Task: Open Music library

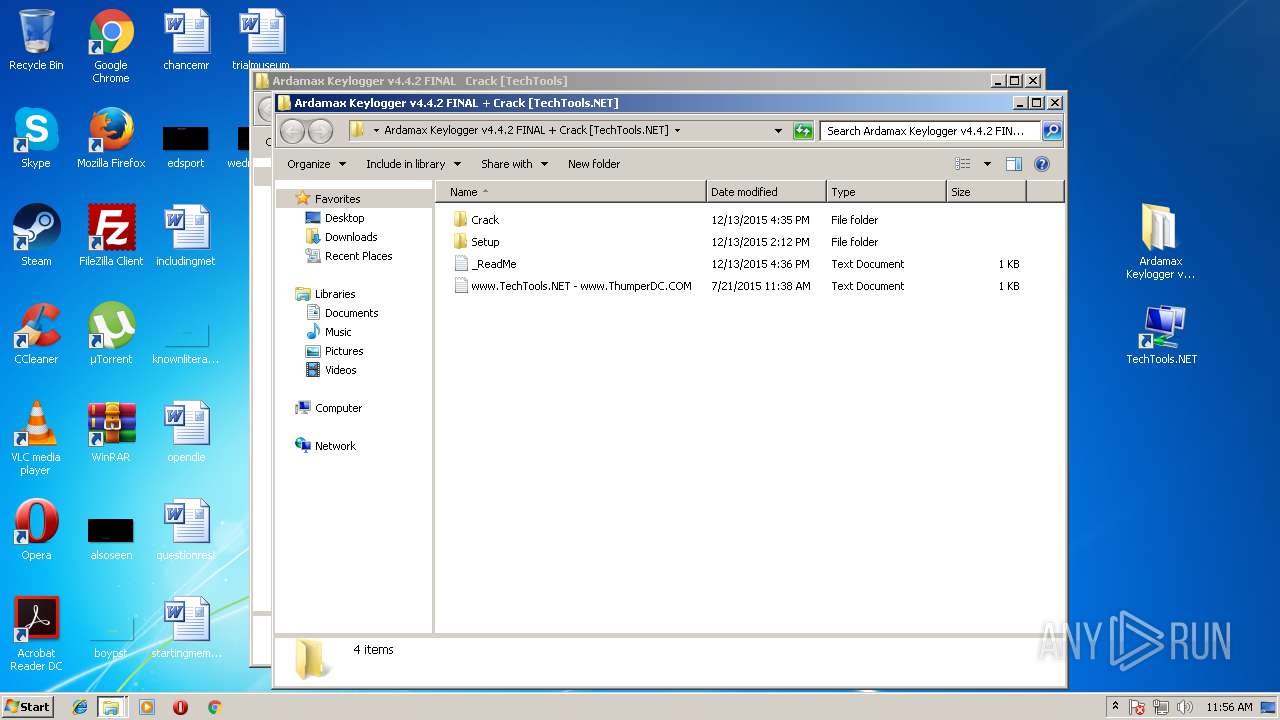Action: (329, 332)
